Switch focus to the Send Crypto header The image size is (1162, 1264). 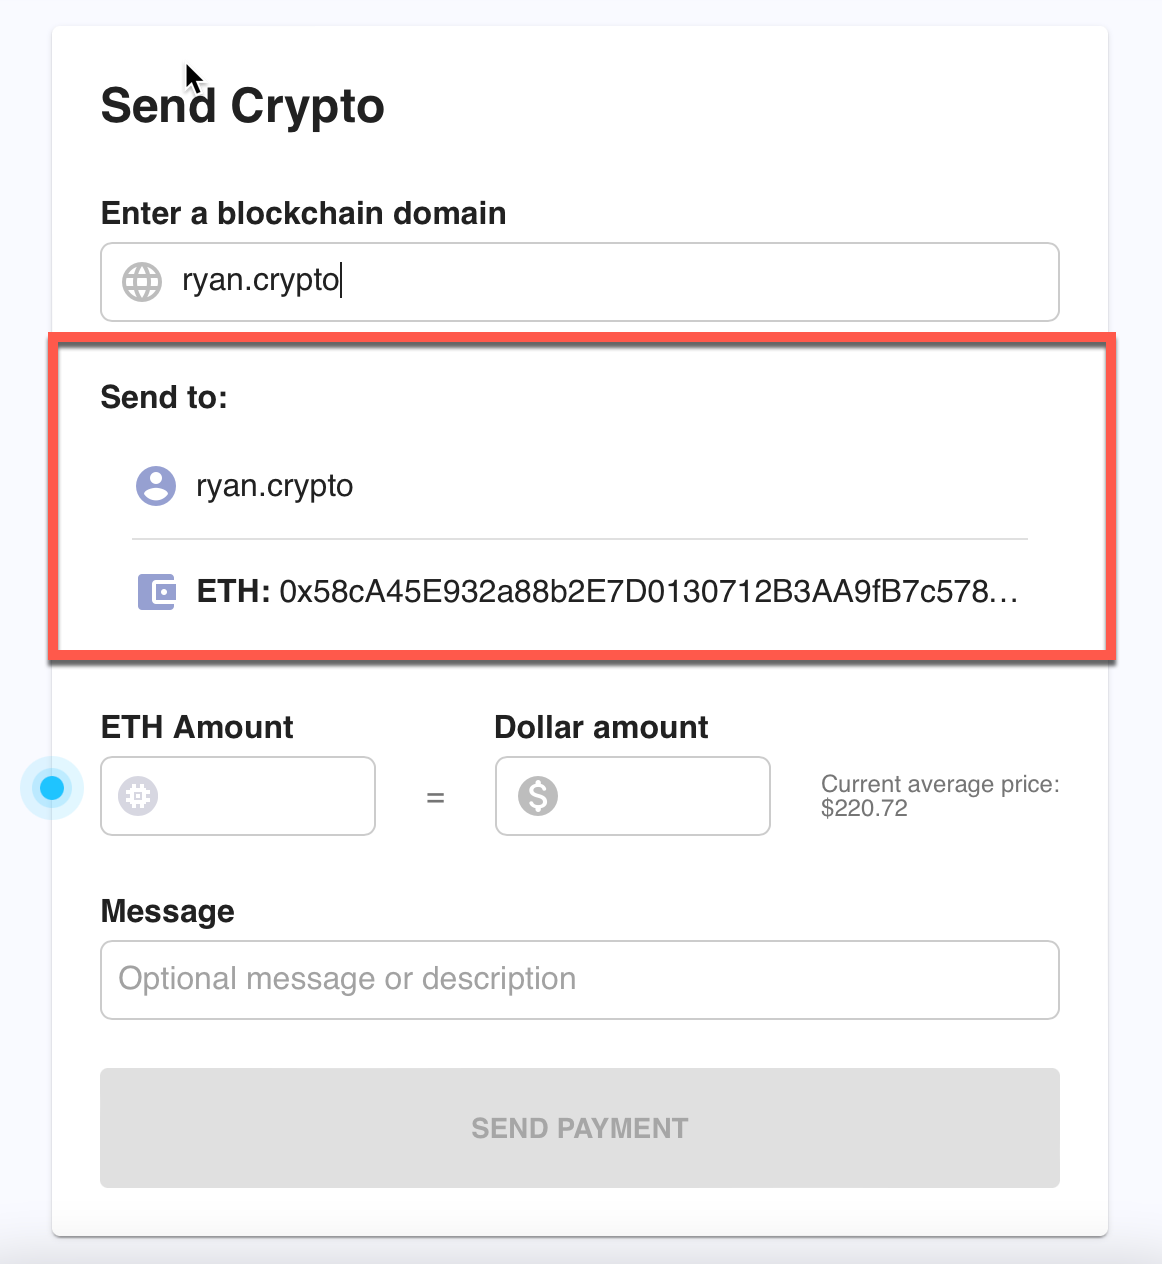[242, 105]
